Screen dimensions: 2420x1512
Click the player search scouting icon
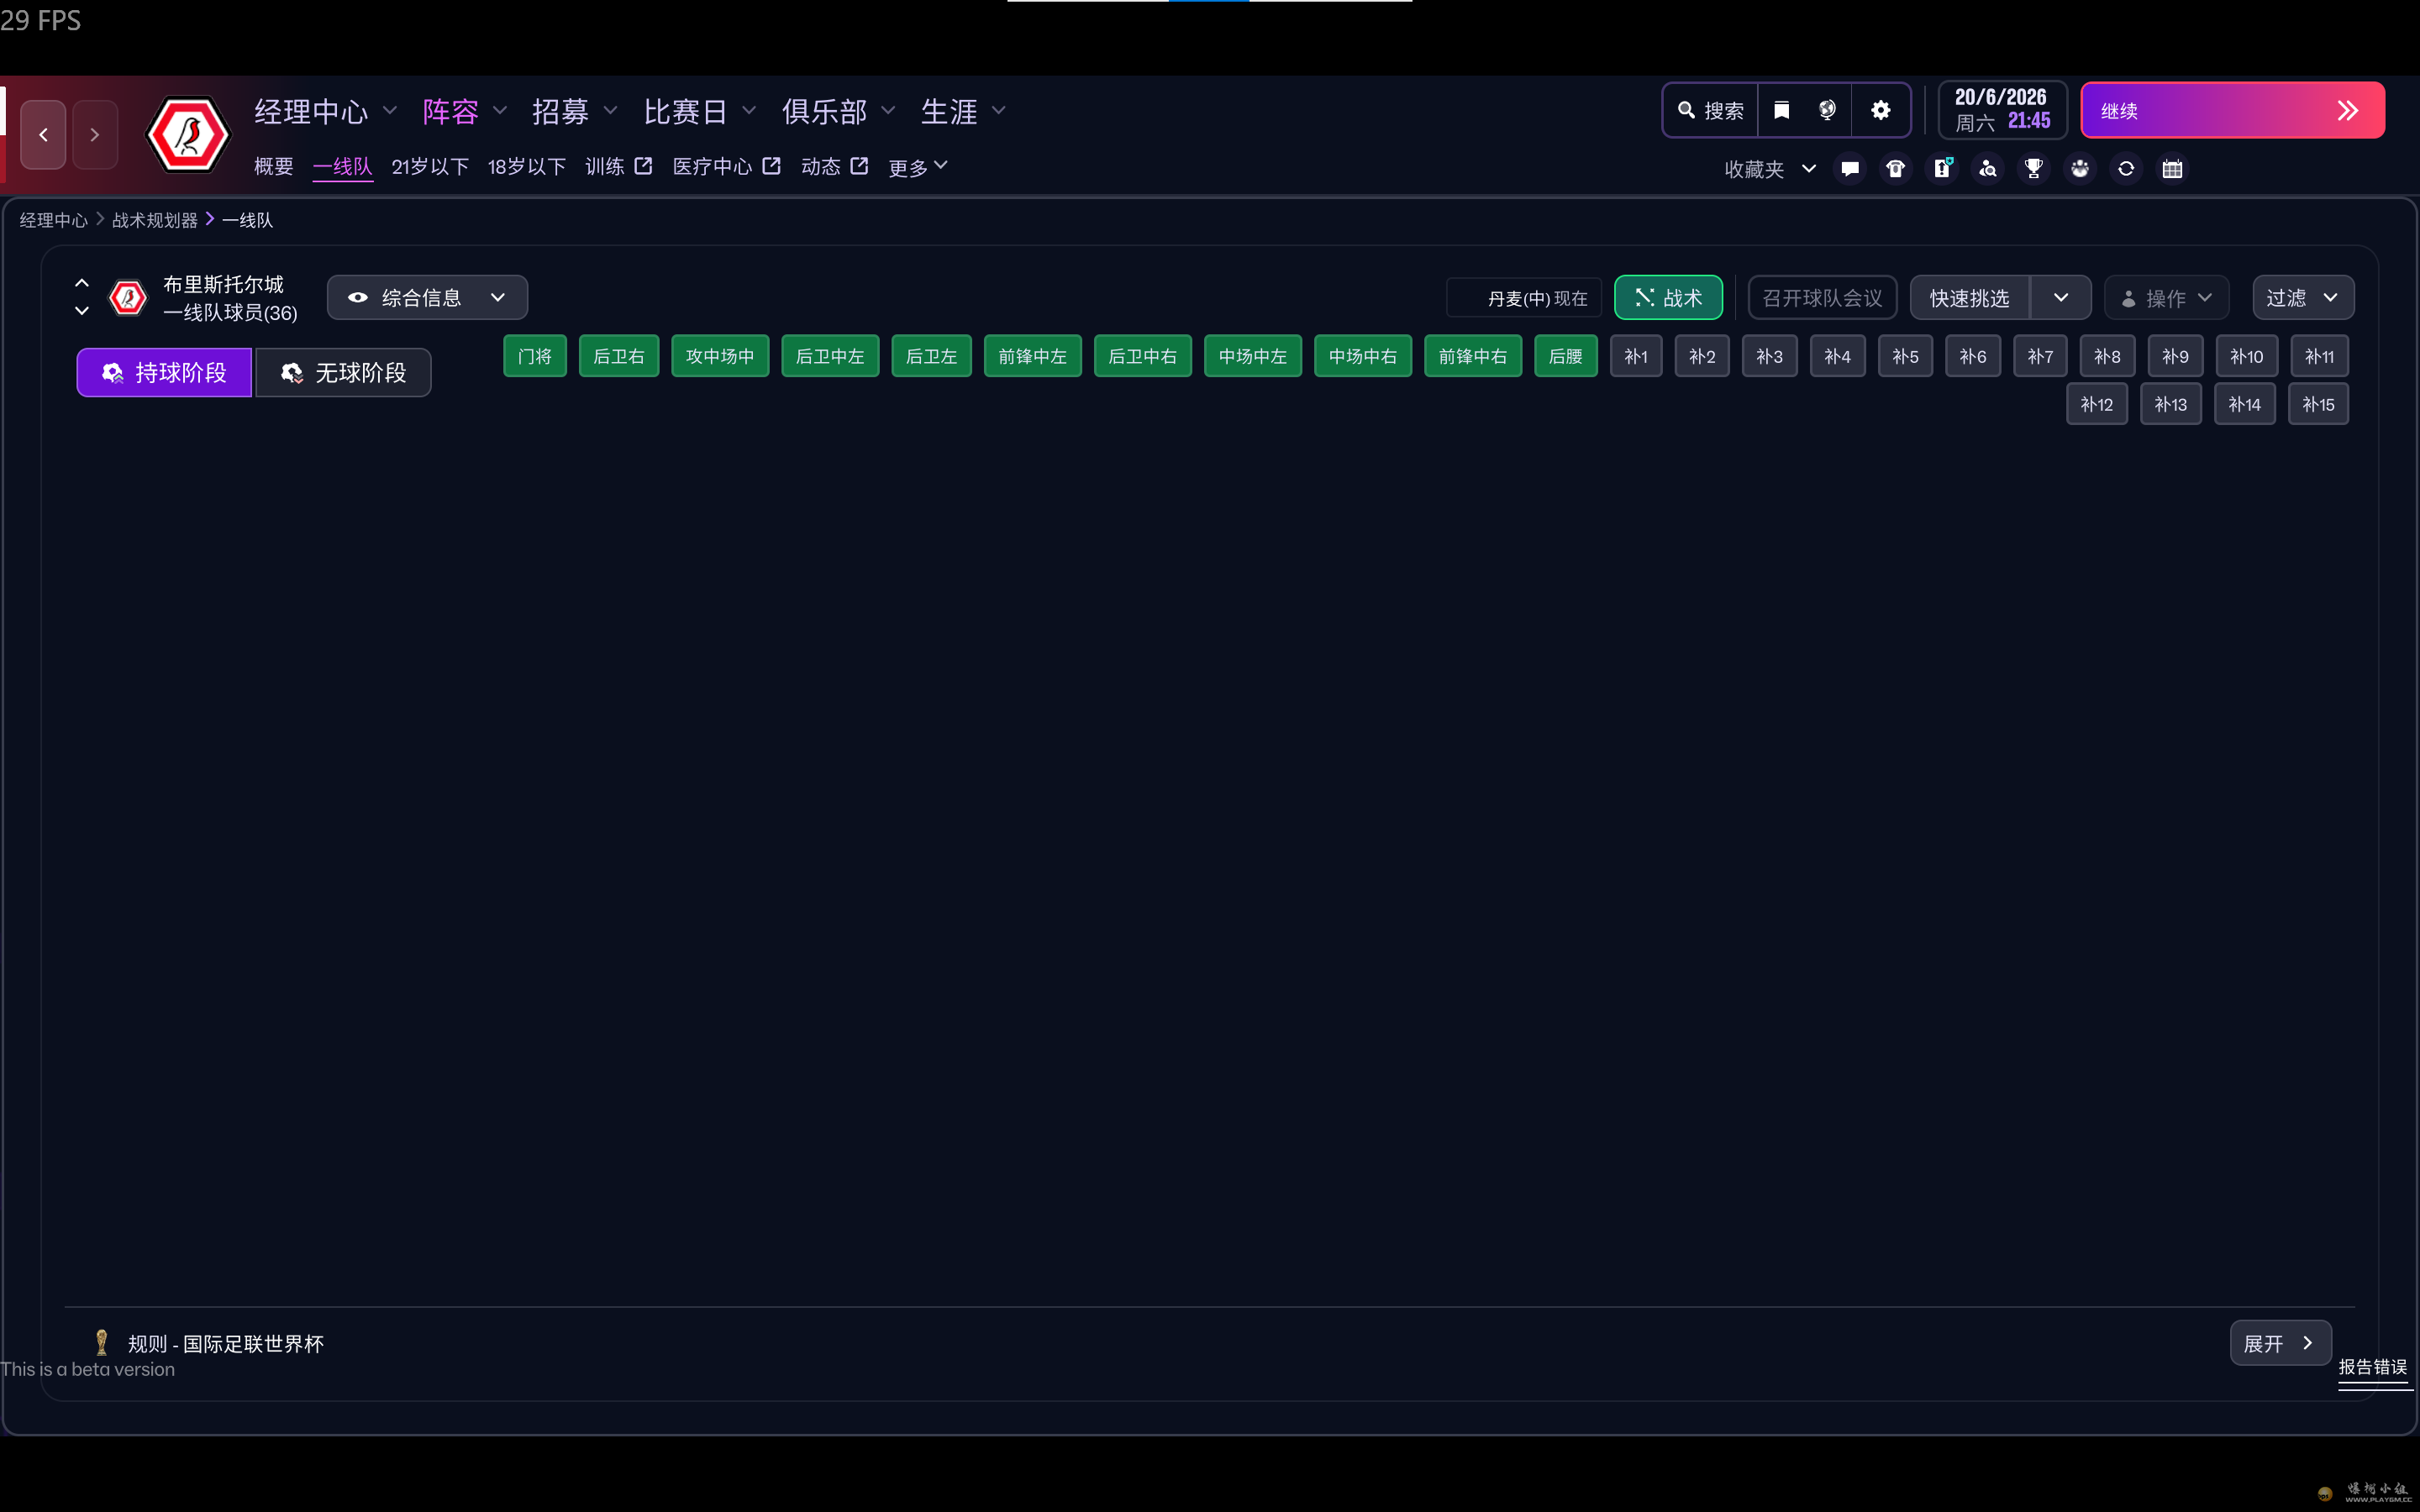1987,169
